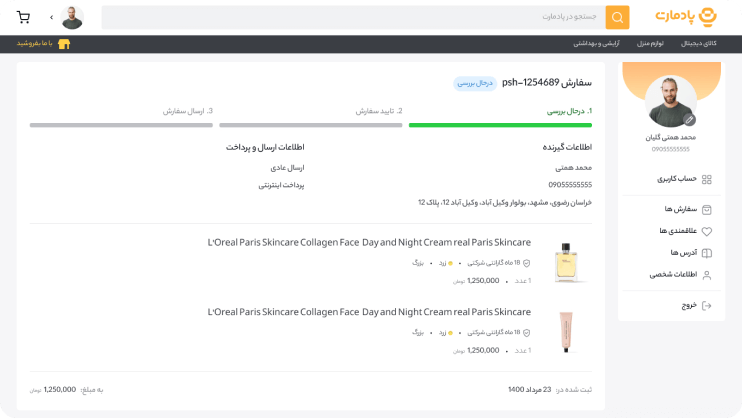Open the کالای دیجیتال category menu
The width and height of the screenshot is (742, 418).
[x=698, y=44]
